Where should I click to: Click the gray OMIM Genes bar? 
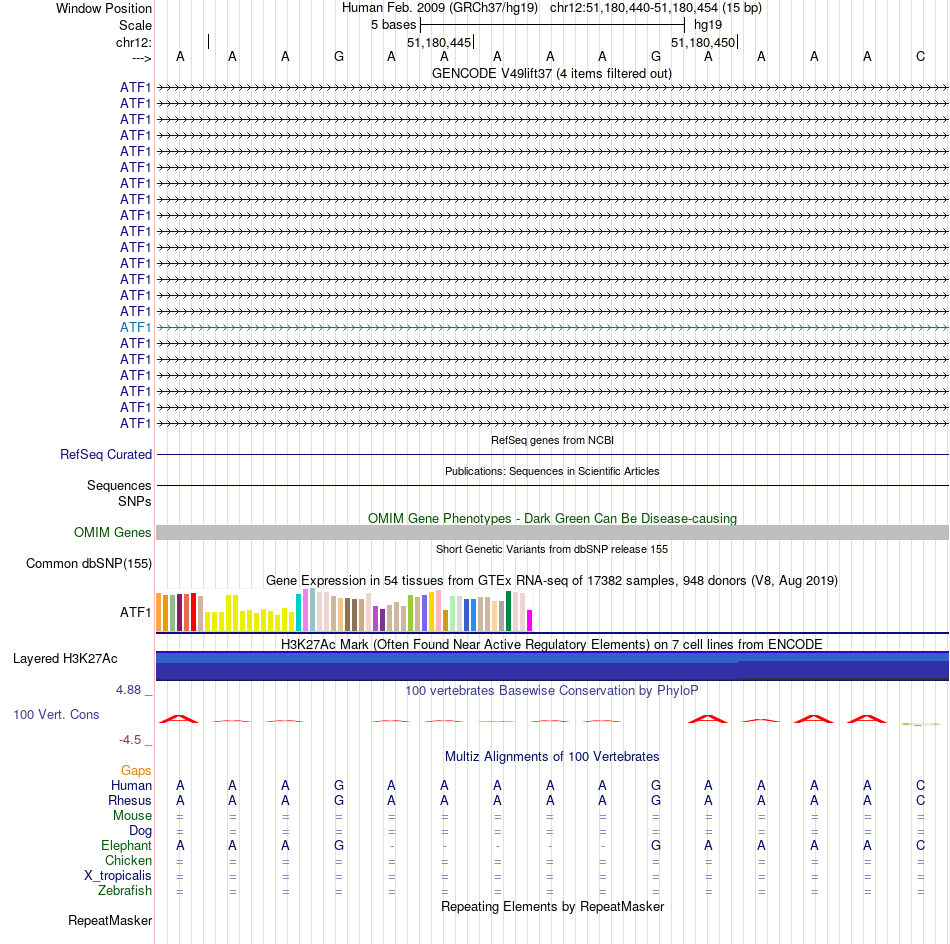tap(552, 533)
